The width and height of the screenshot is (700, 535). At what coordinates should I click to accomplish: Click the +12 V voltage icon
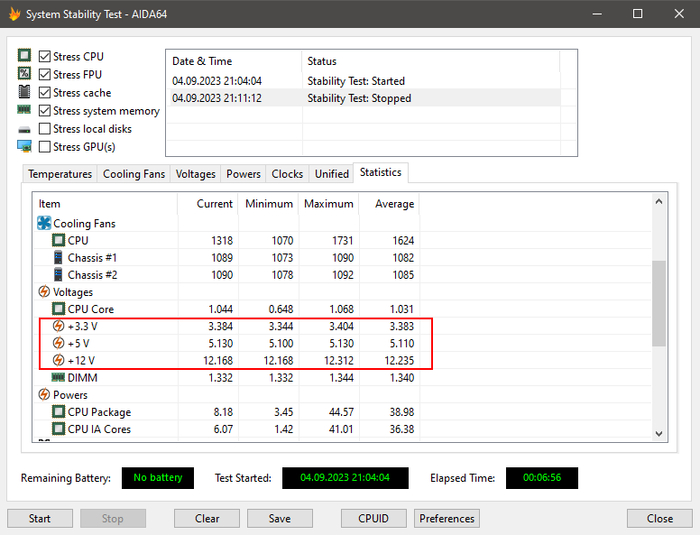pyautogui.click(x=58, y=360)
